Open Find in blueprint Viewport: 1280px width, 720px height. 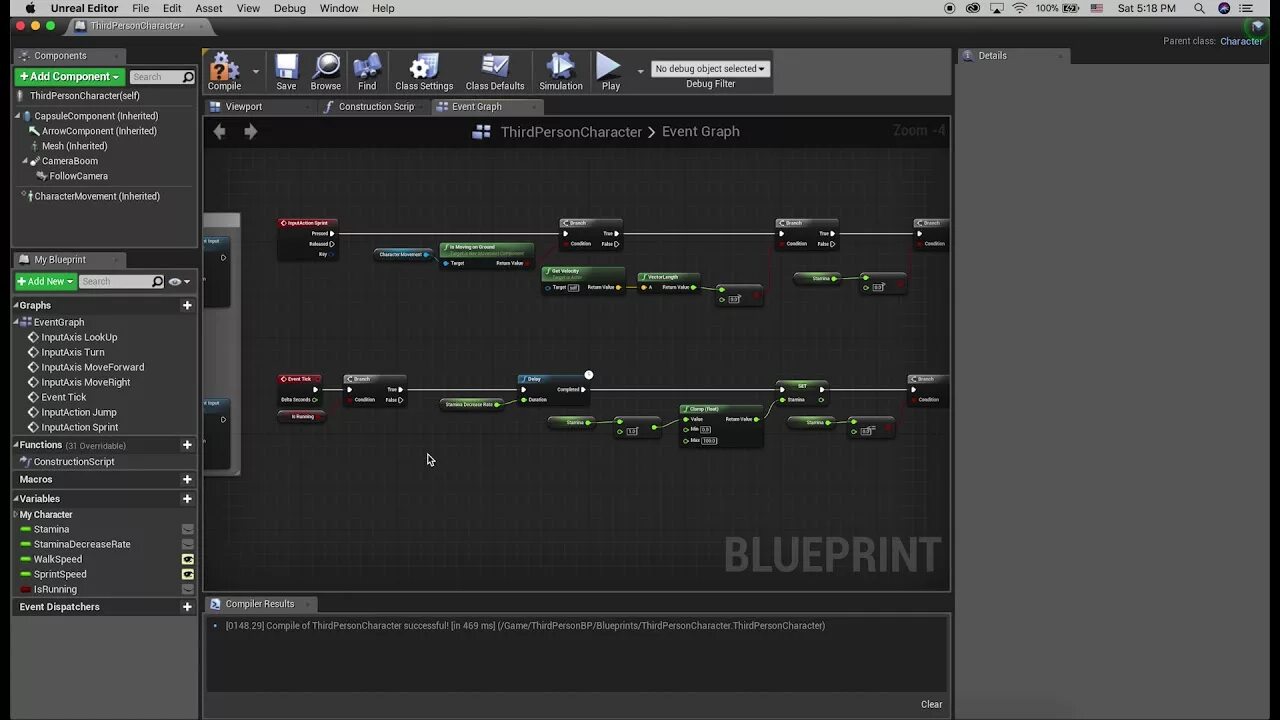pyautogui.click(x=367, y=72)
